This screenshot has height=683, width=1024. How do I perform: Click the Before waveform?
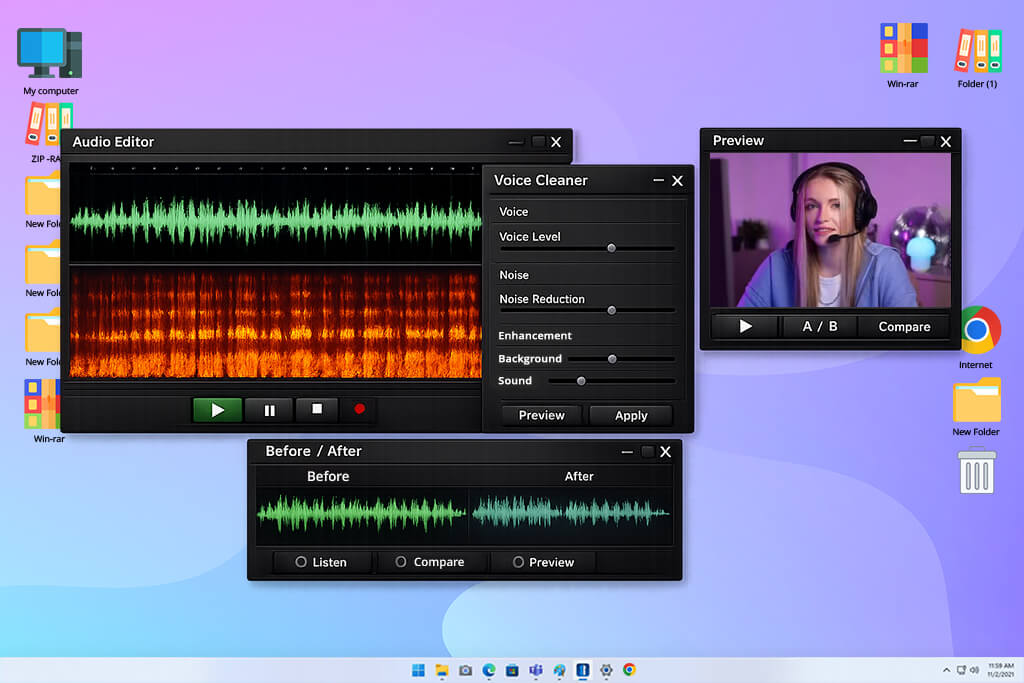pyautogui.click(x=361, y=513)
